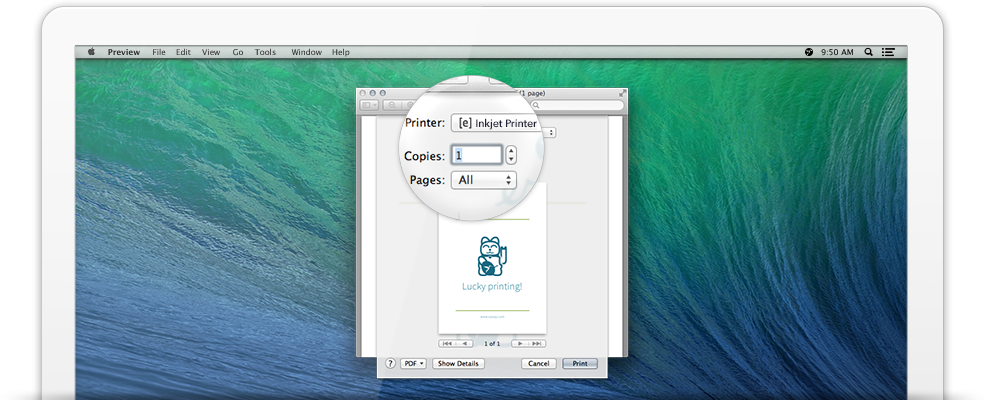Open Spotlight search magnifier icon
The width and height of the screenshot is (985, 400).
(x=869, y=52)
